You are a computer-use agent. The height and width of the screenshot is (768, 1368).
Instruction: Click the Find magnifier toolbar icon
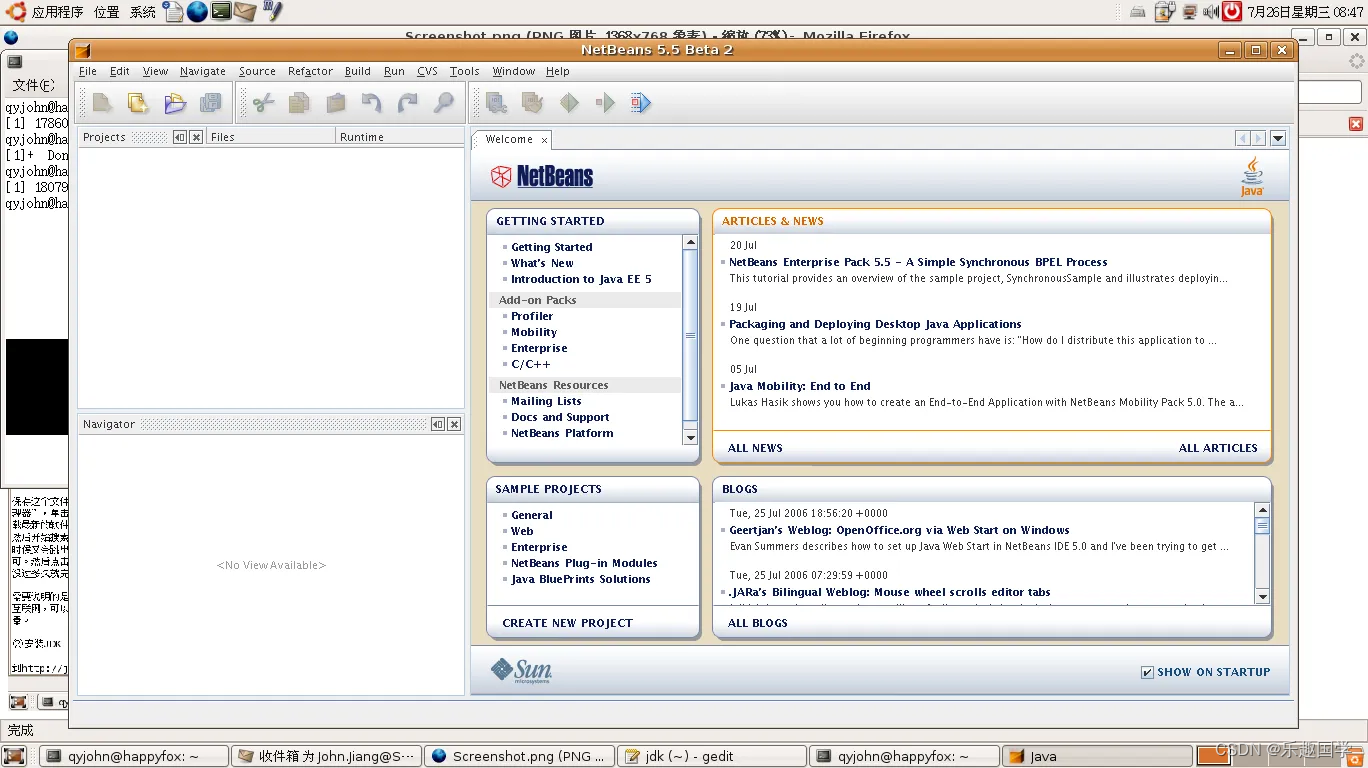coord(443,102)
